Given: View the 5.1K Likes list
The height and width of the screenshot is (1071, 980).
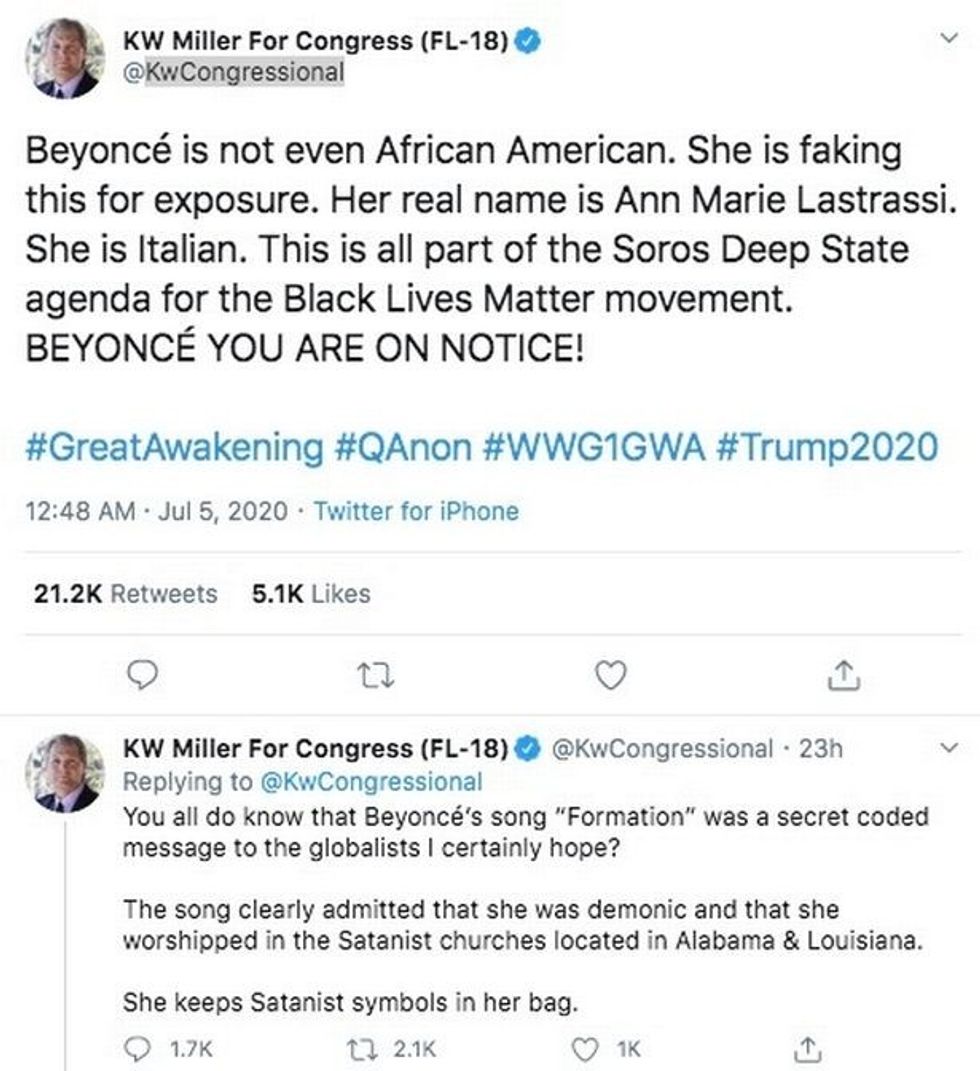Looking at the screenshot, I should coord(313,593).
